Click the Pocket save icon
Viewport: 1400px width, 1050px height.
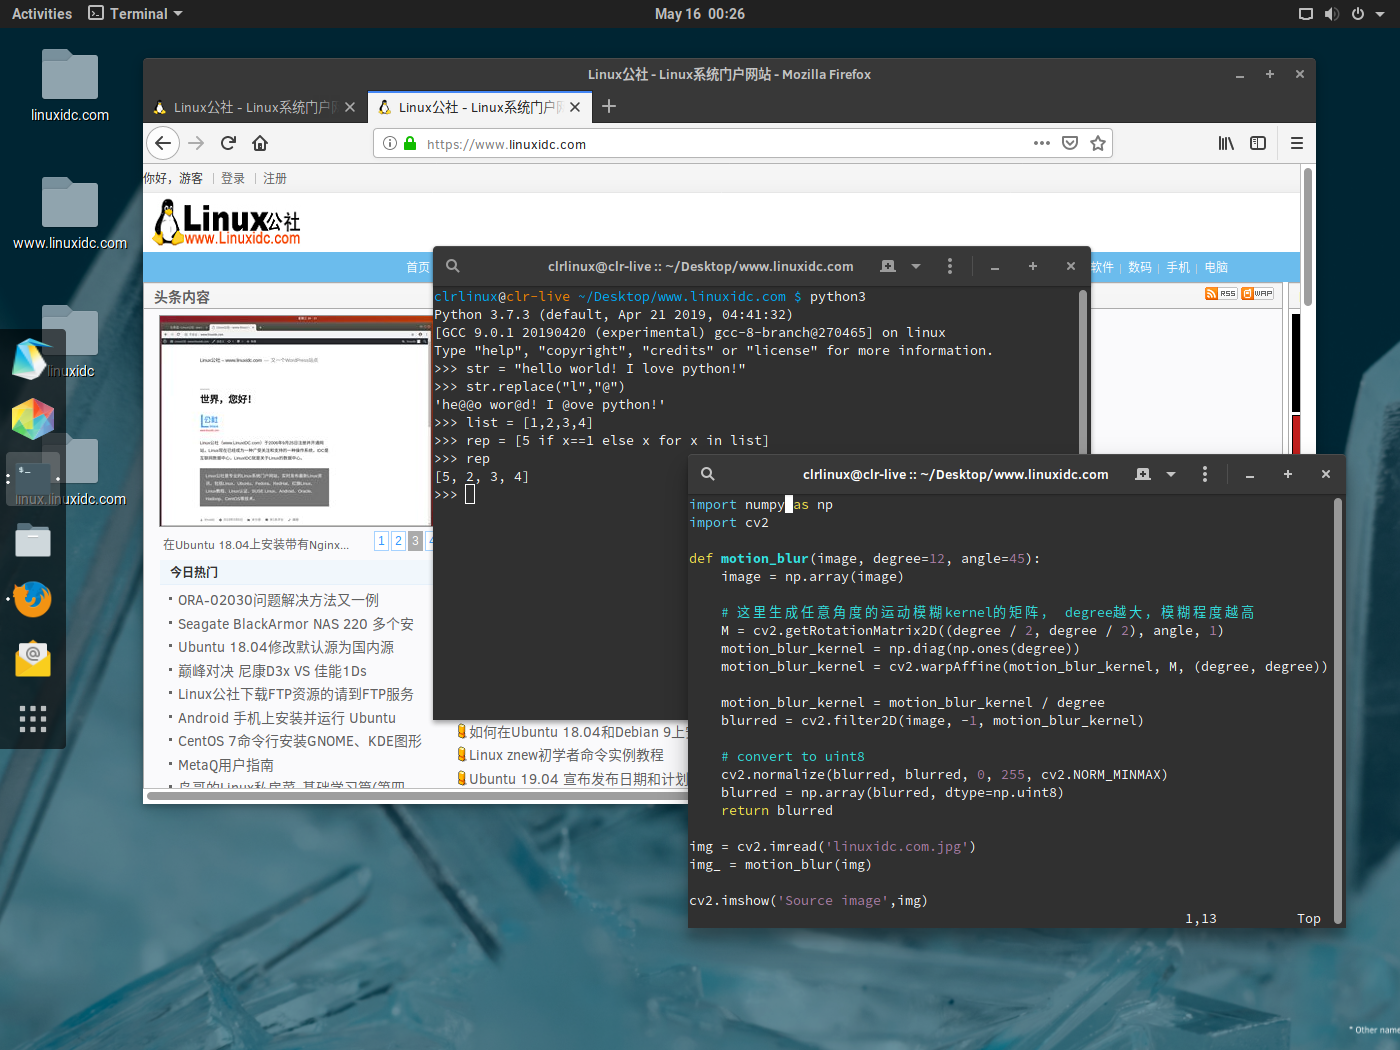(1070, 143)
